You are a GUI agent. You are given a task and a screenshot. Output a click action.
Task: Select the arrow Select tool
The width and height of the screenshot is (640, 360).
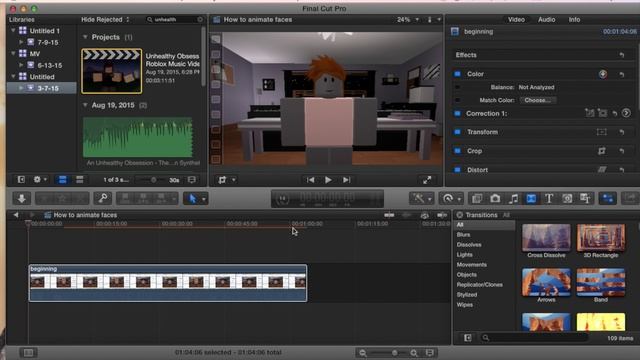[192, 199]
